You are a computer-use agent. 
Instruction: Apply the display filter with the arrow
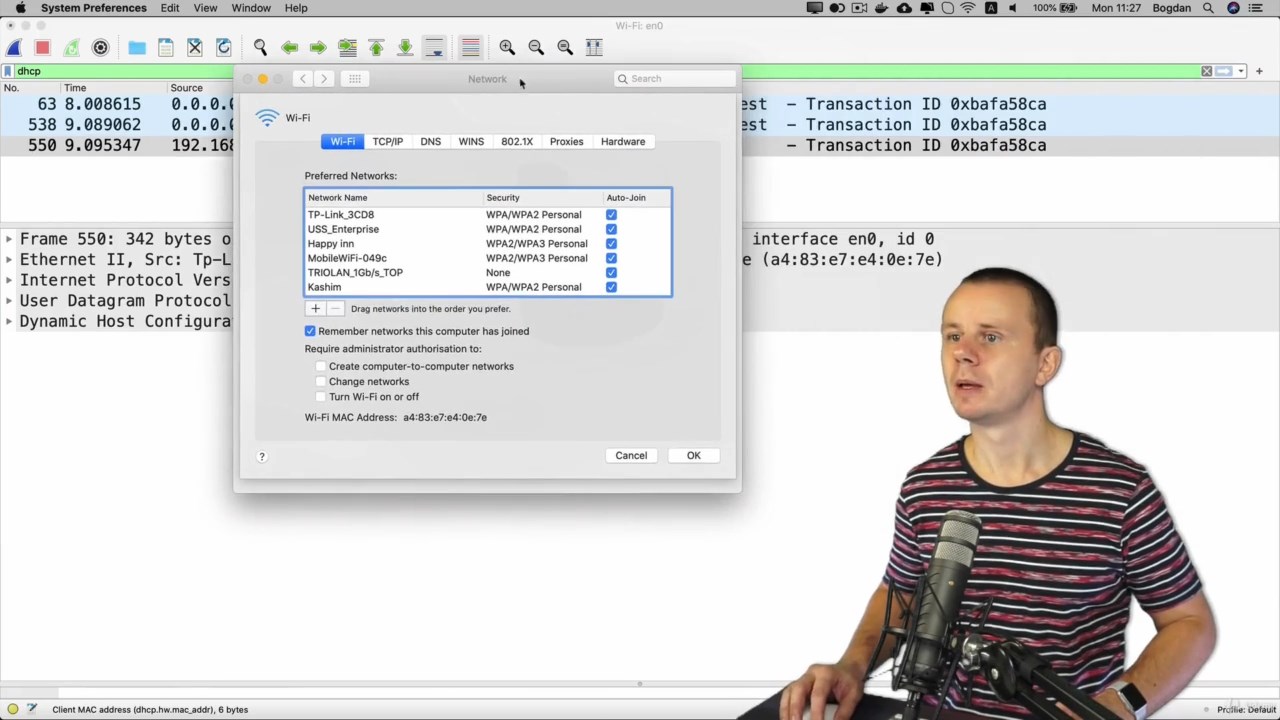click(x=1224, y=71)
